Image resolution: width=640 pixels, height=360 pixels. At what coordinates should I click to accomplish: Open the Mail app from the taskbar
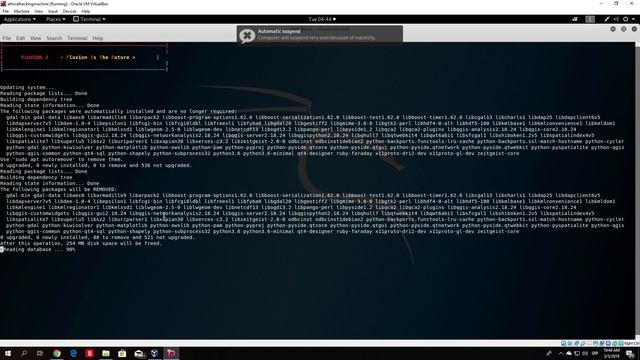point(139,353)
